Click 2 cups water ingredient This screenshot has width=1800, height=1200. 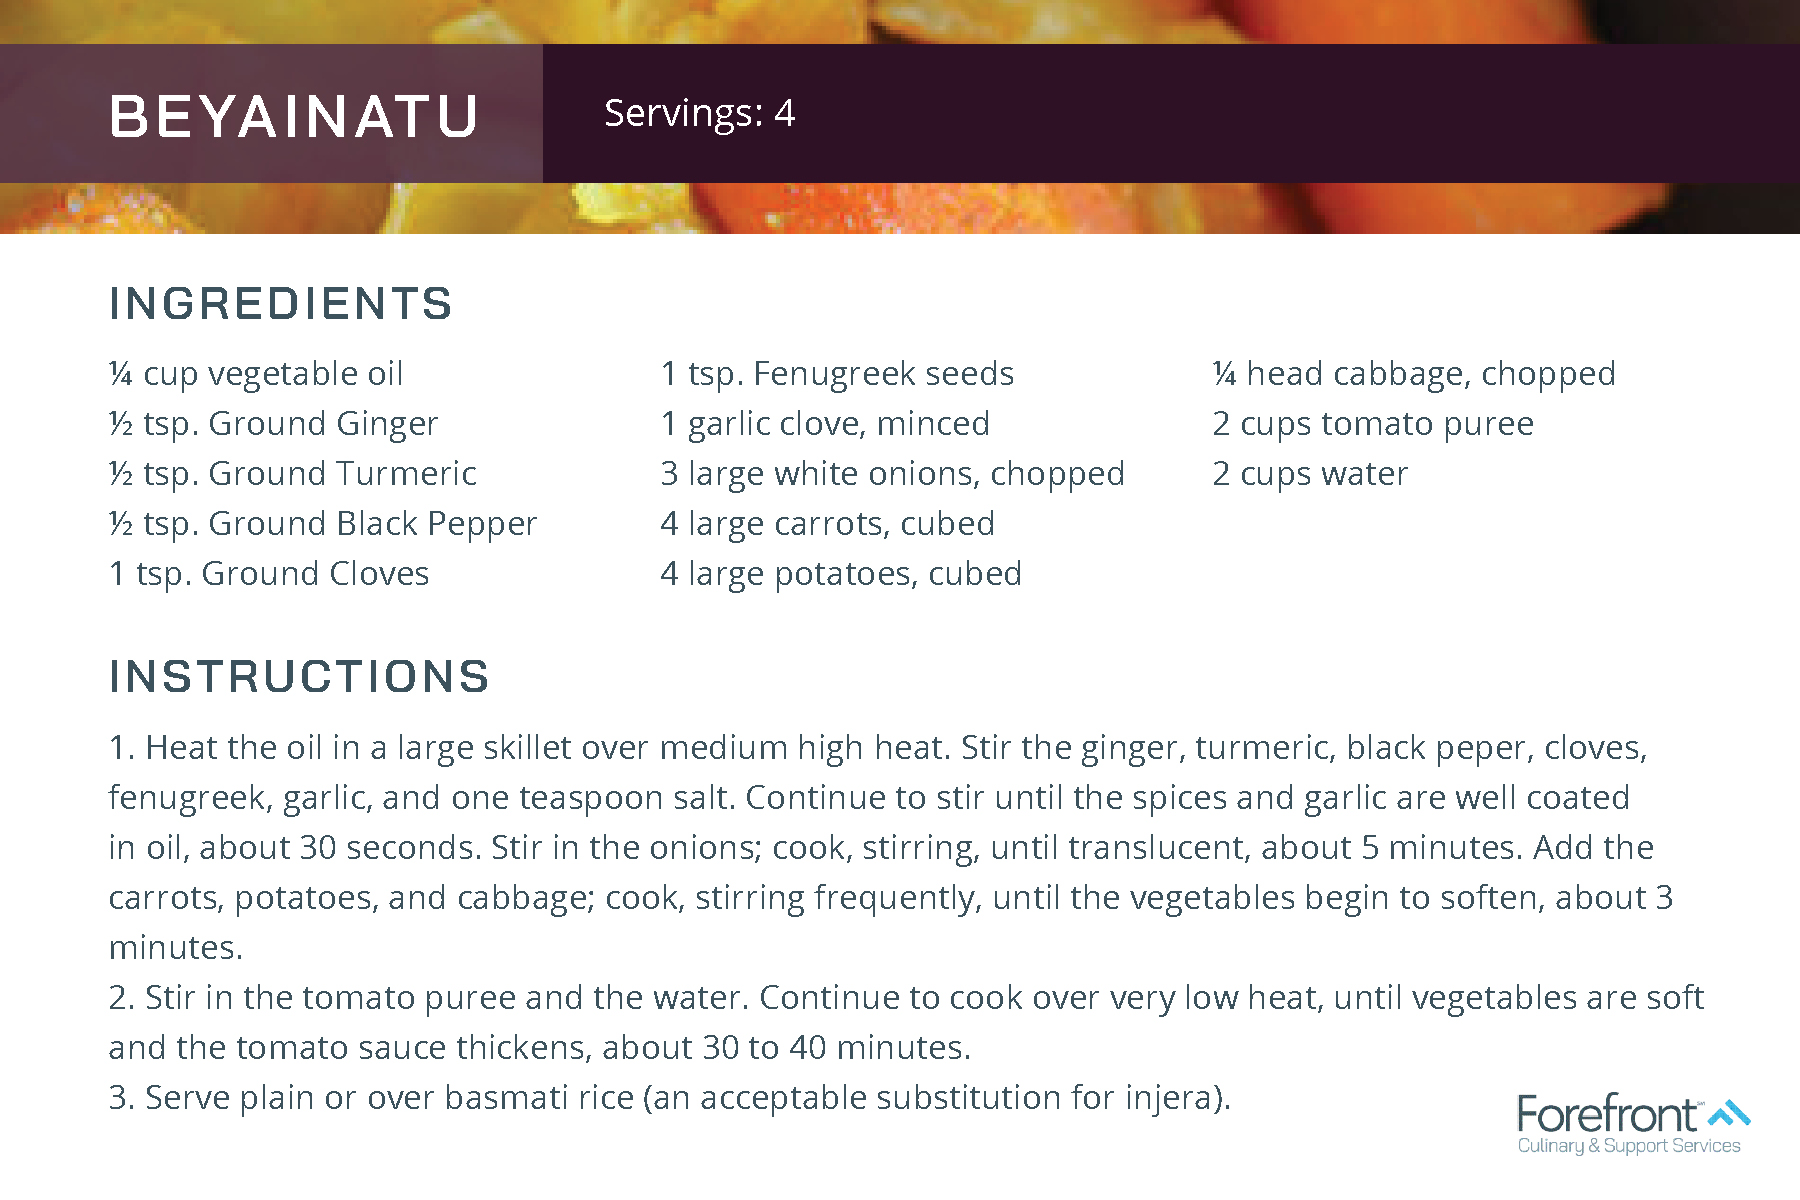coord(1310,474)
